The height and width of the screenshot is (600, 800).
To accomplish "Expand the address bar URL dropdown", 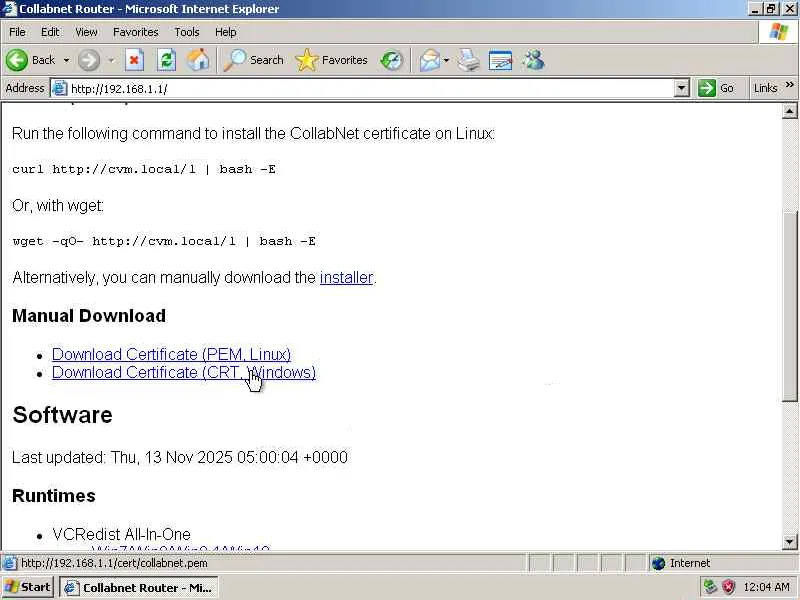I will pos(682,88).
